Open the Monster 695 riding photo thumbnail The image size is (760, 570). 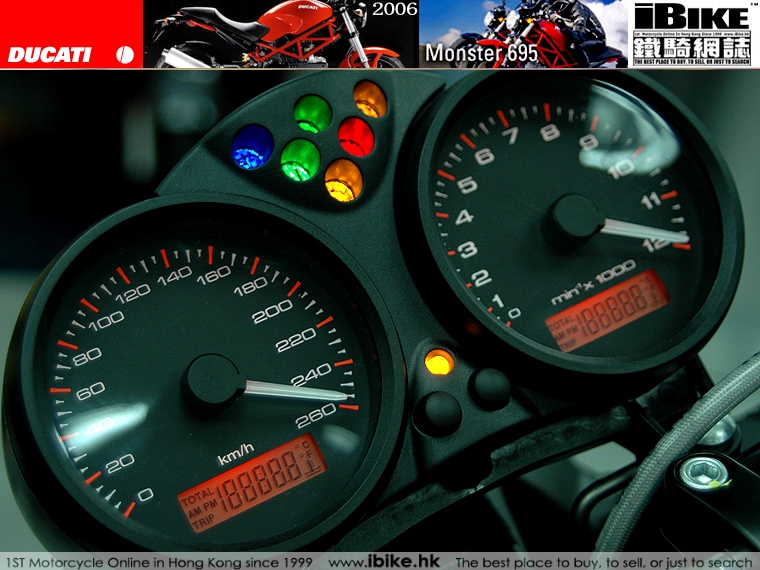[523, 34]
